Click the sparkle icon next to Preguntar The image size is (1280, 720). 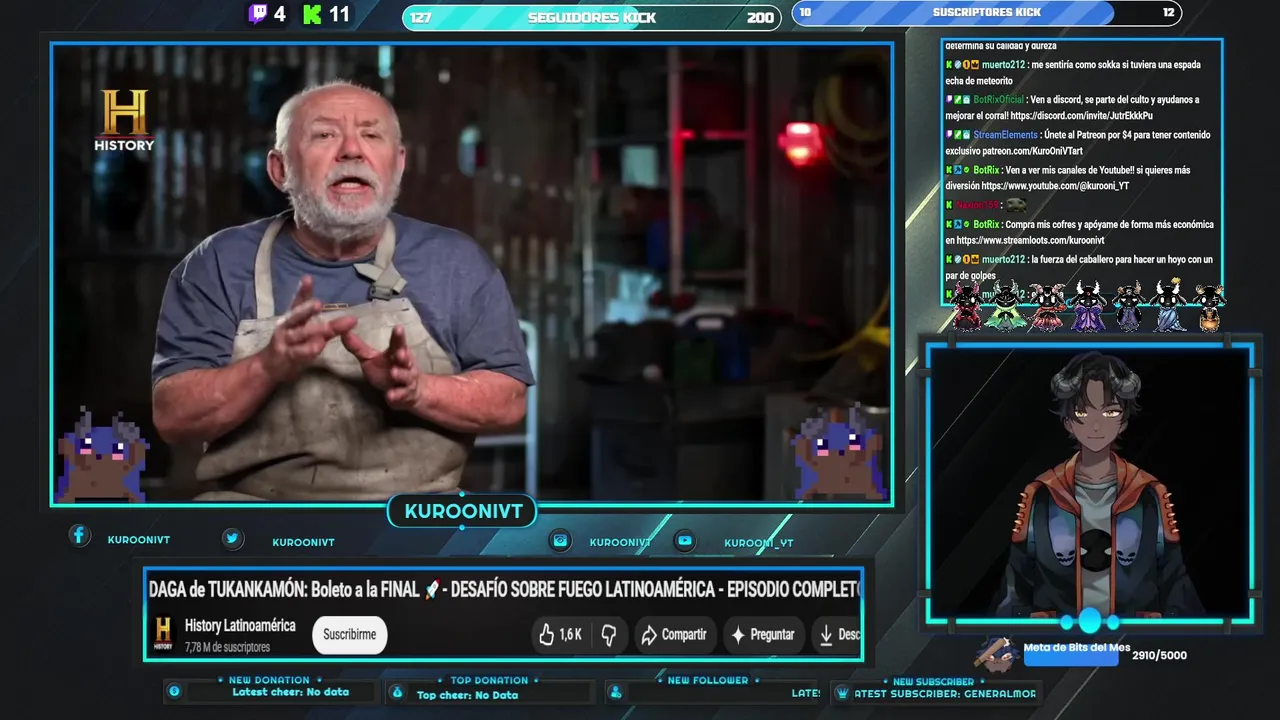(738, 634)
